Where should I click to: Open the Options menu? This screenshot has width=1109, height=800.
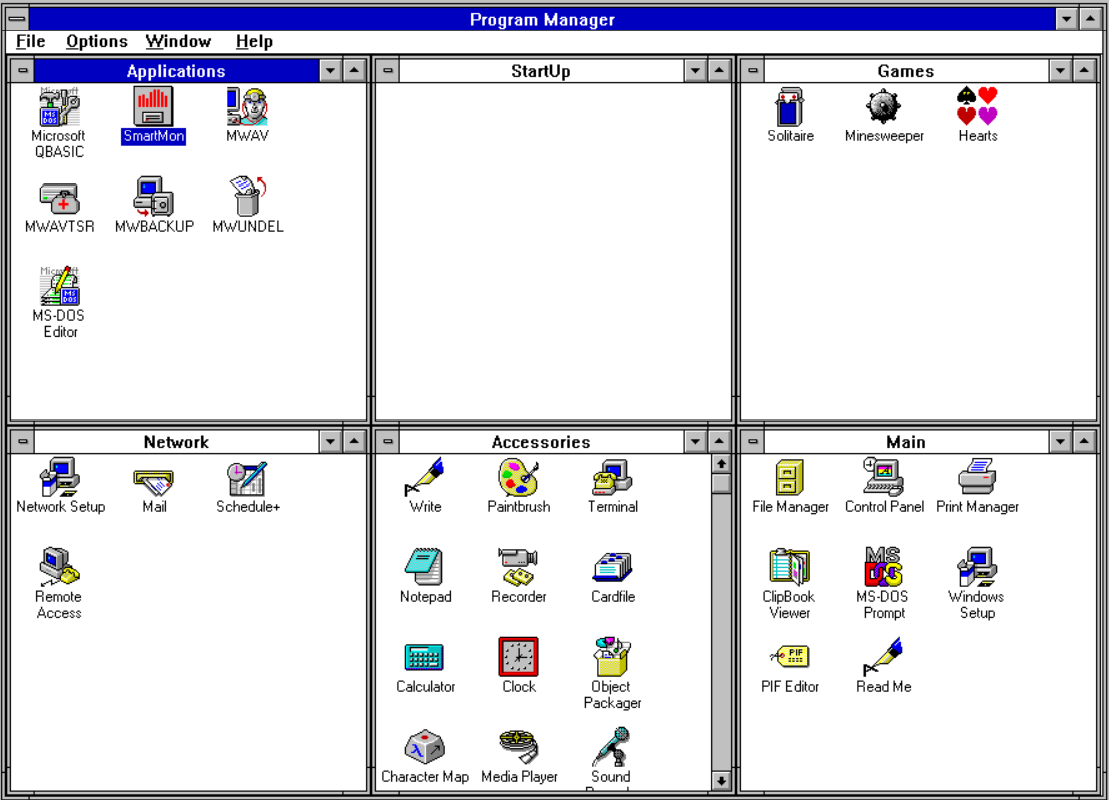point(97,42)
